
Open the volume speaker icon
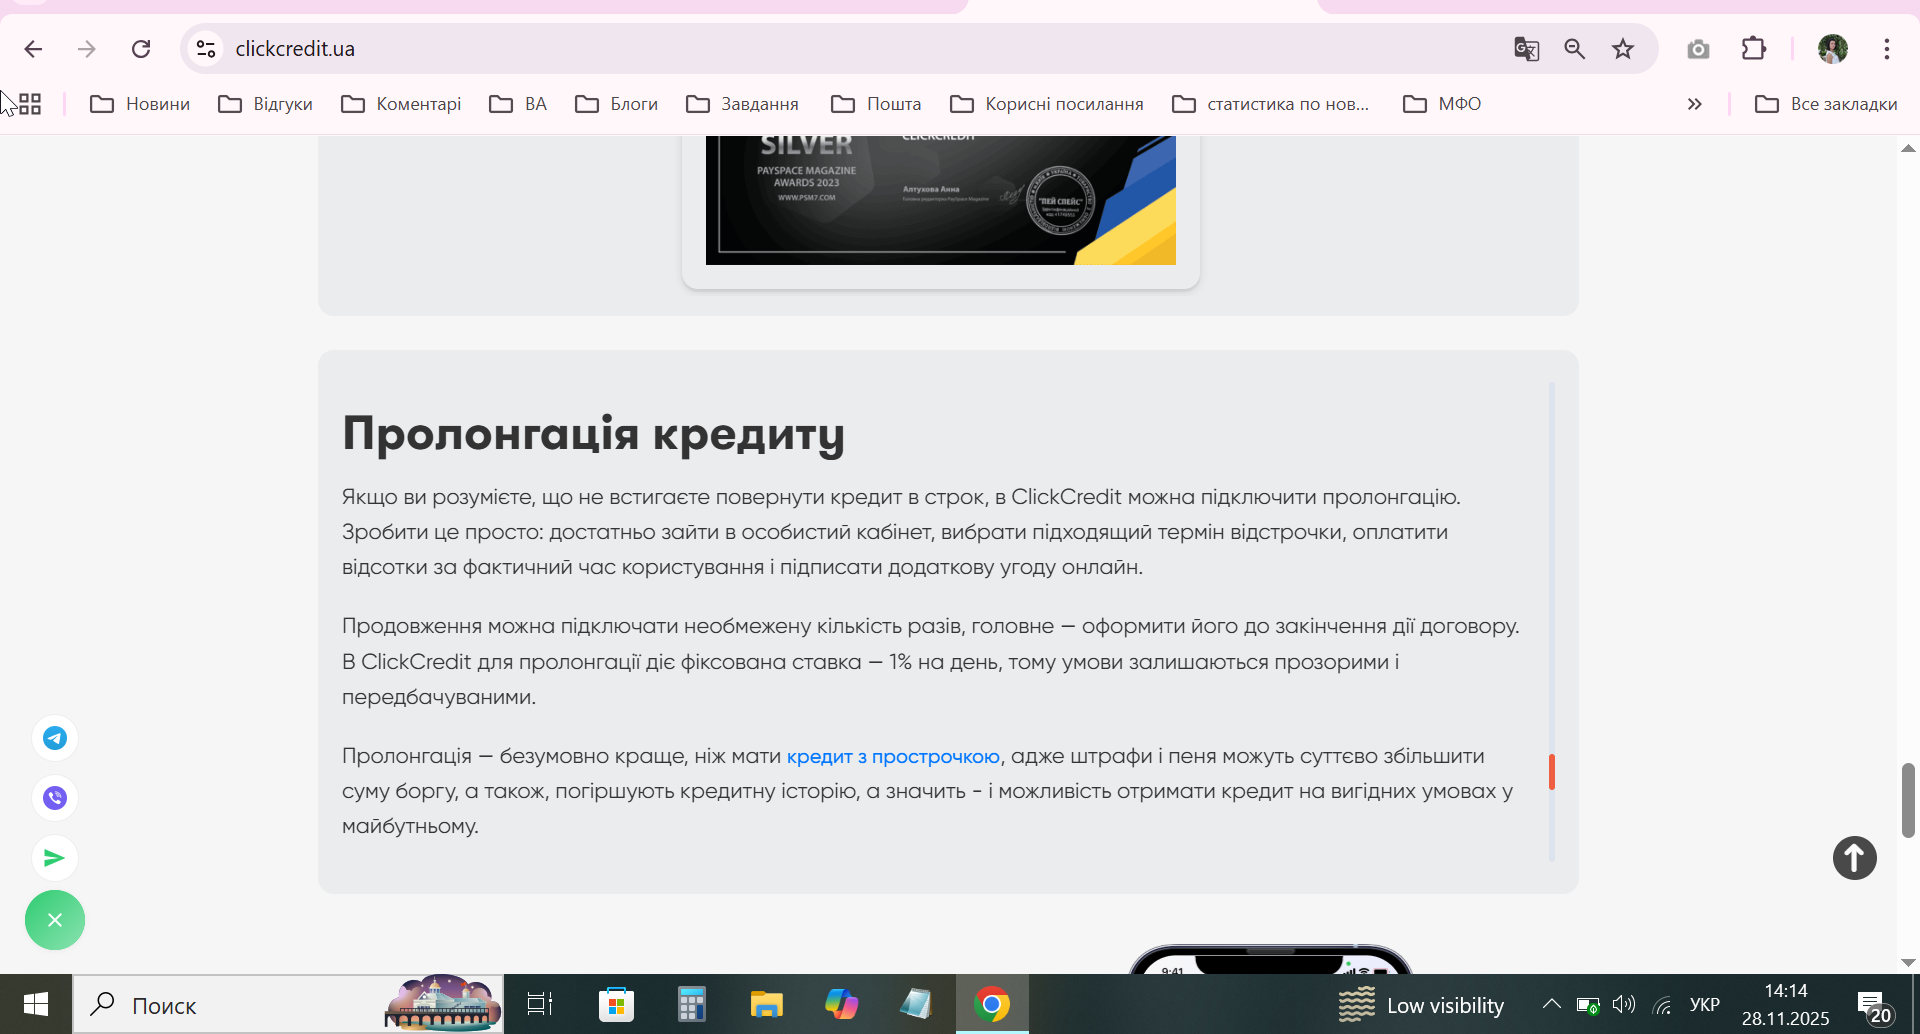pyautogui.click(x=1624, y=1005)
